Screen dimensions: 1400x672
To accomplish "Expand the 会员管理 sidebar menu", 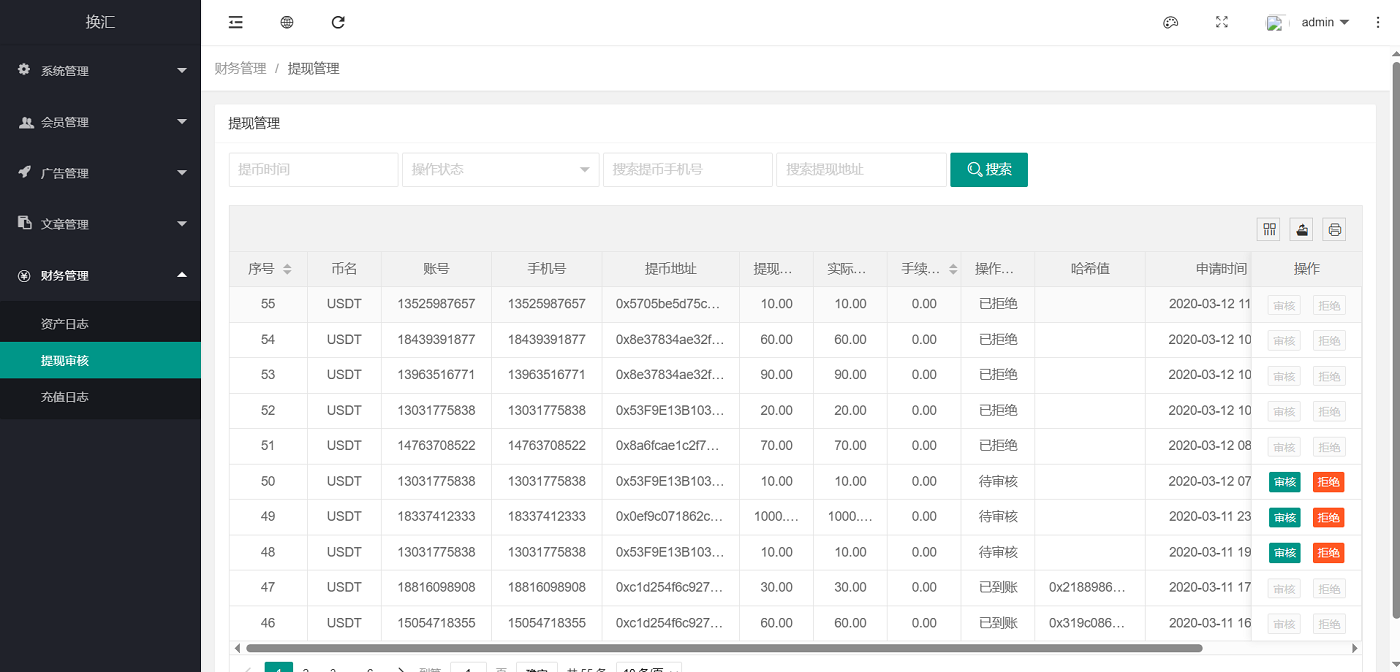I will [100, 122].
